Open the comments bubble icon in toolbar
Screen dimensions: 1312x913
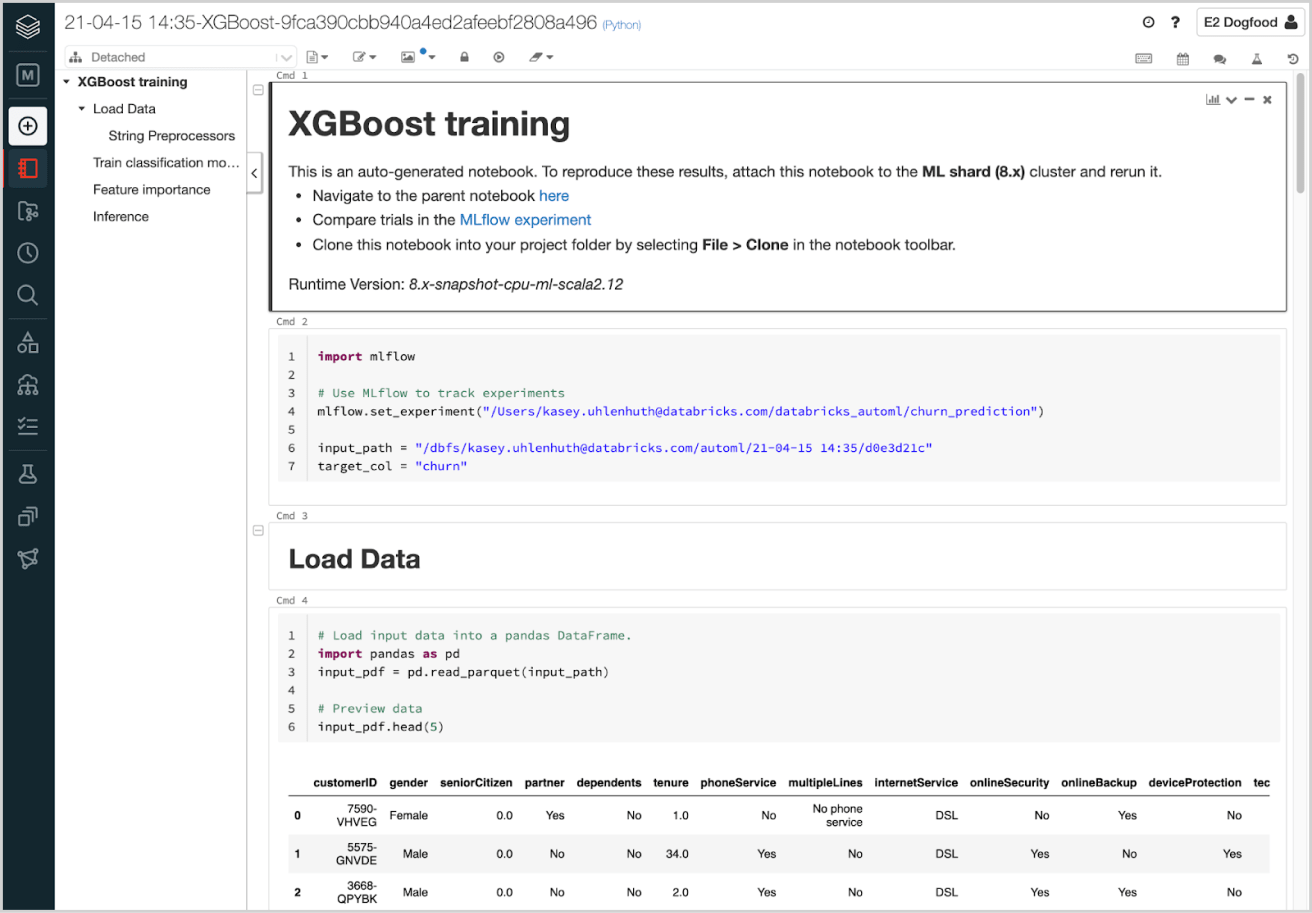(x=1220, y=58)
